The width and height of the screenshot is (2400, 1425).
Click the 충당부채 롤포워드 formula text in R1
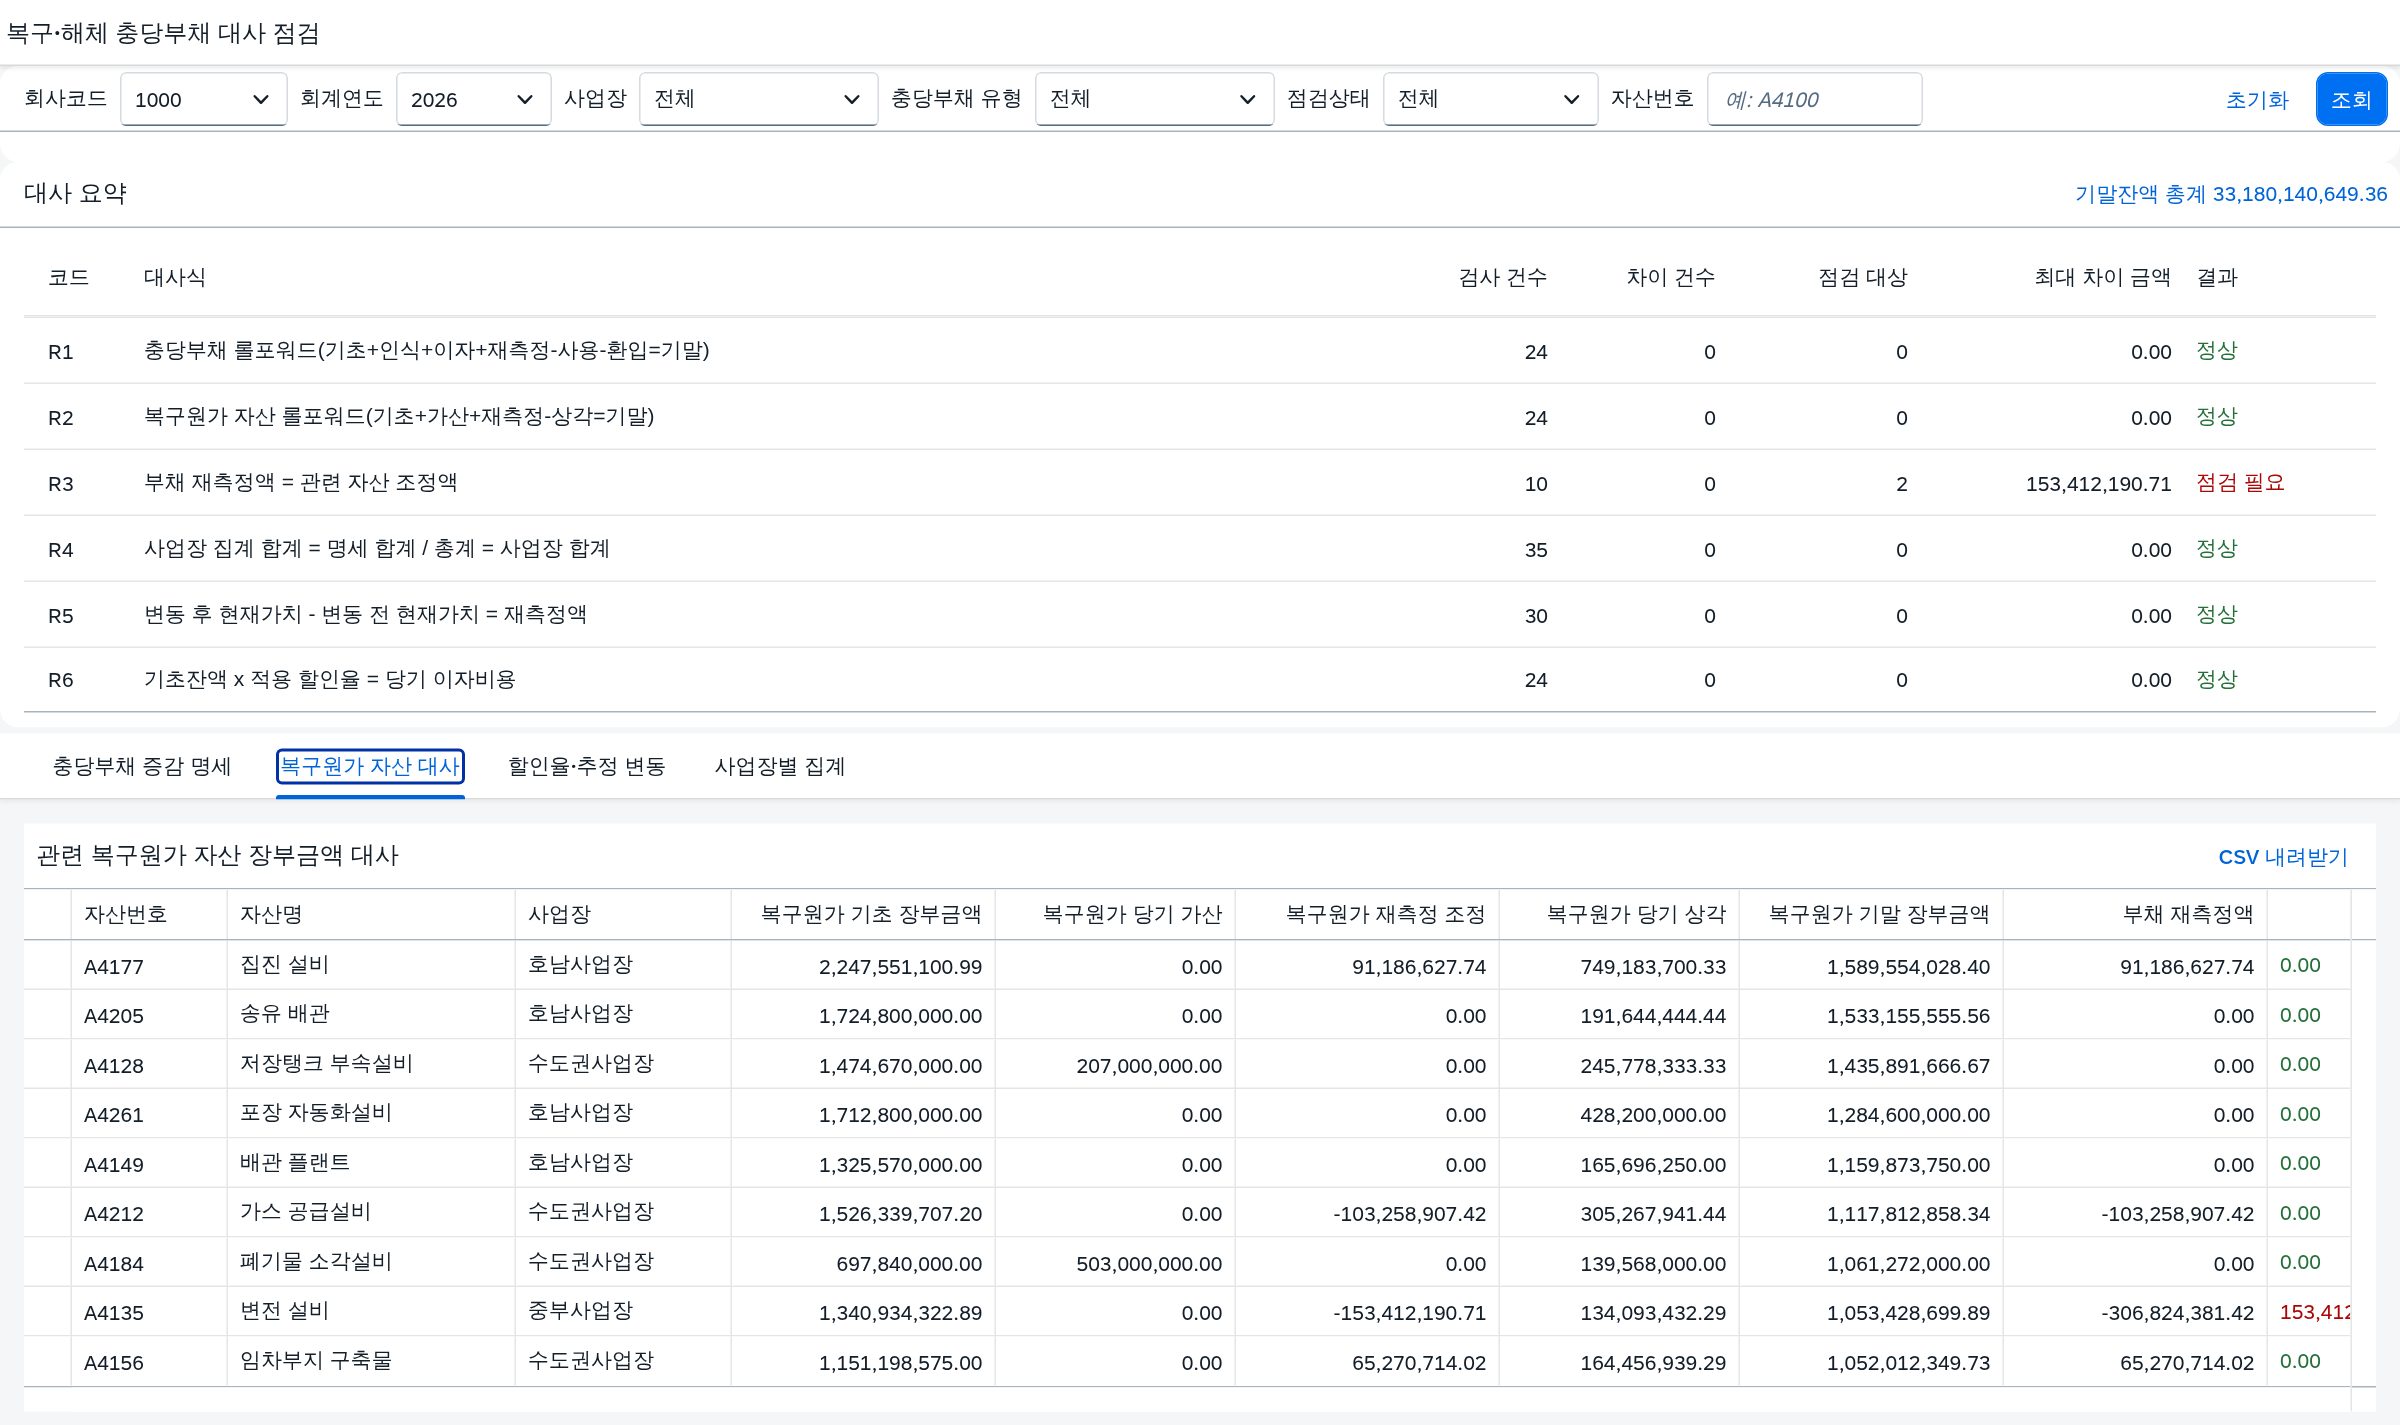(427, 351)
